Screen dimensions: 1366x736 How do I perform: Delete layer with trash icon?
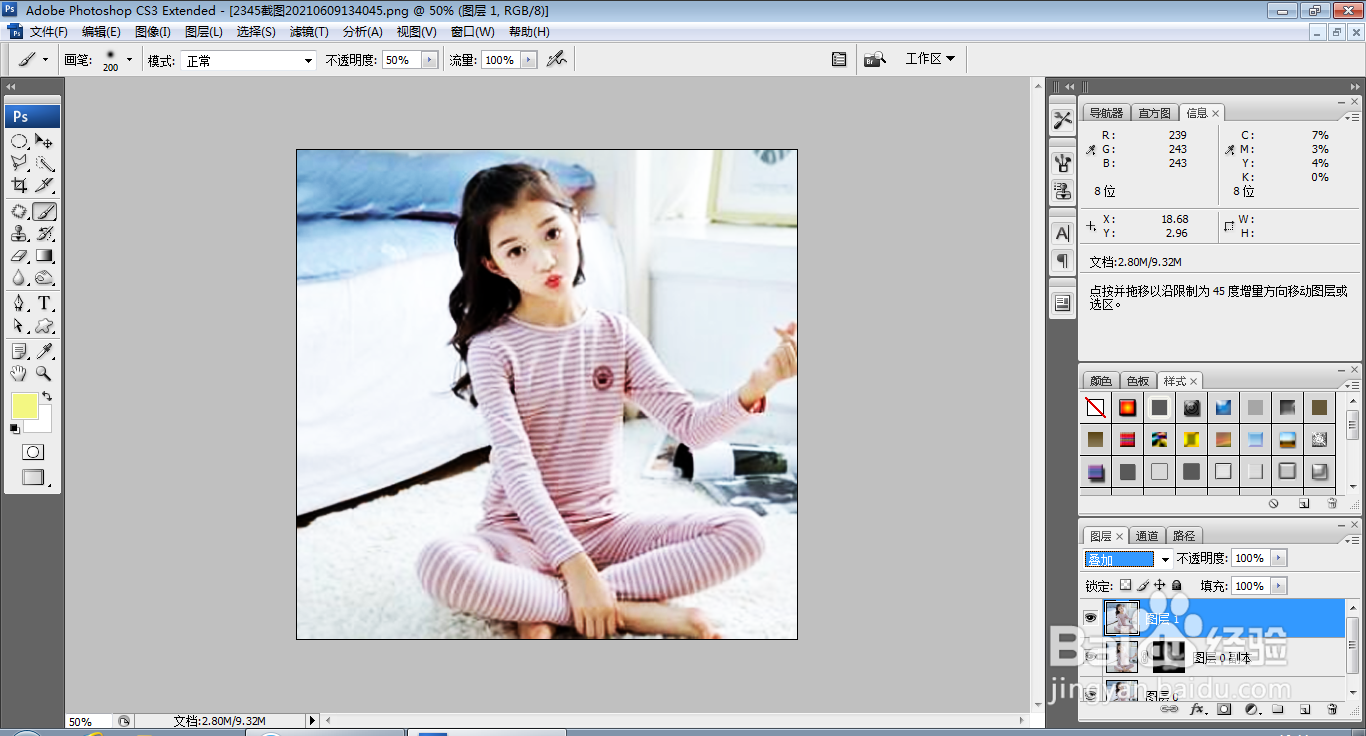[x=1332, y=710]
